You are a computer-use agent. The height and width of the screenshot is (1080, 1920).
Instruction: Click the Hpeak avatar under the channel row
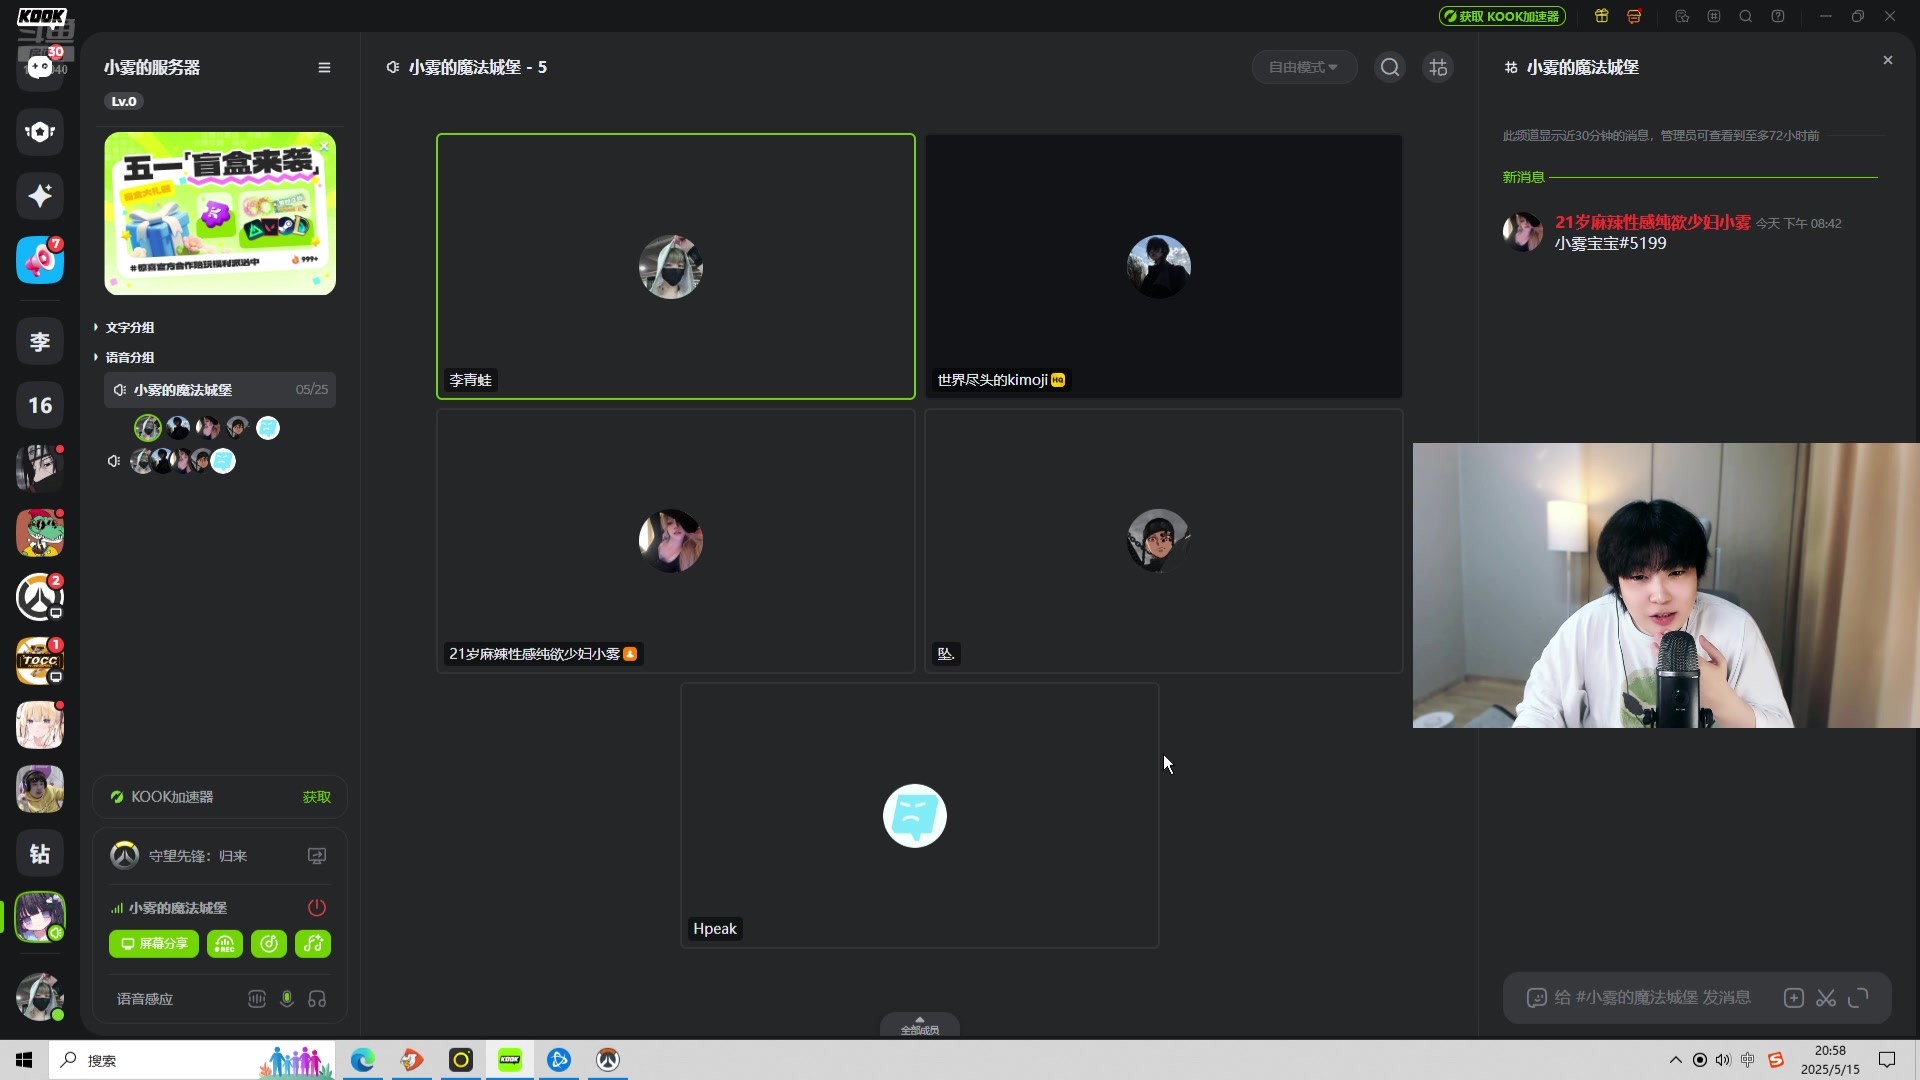(268, 428)
